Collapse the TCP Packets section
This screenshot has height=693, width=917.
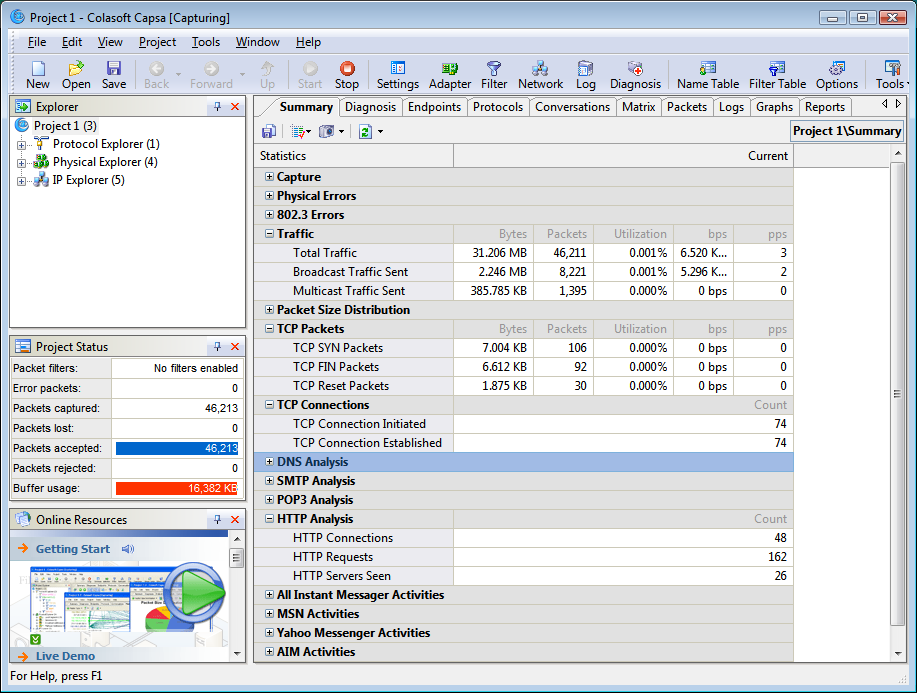click(x=269, y=329)
